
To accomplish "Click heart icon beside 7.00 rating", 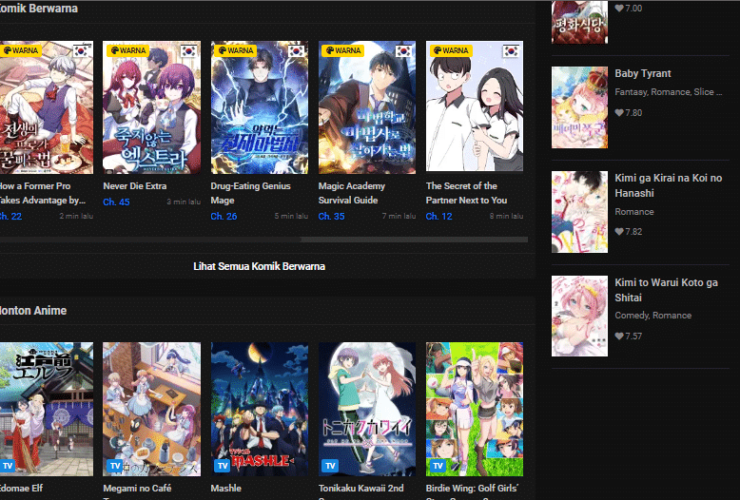I will [x=619, y=8].
